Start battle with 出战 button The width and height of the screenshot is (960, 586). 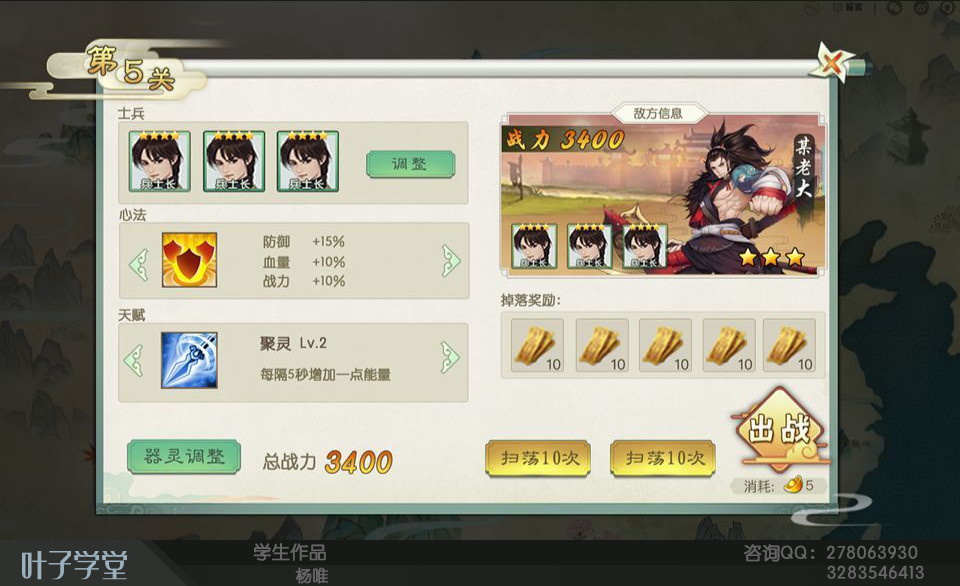click(780, 430)
